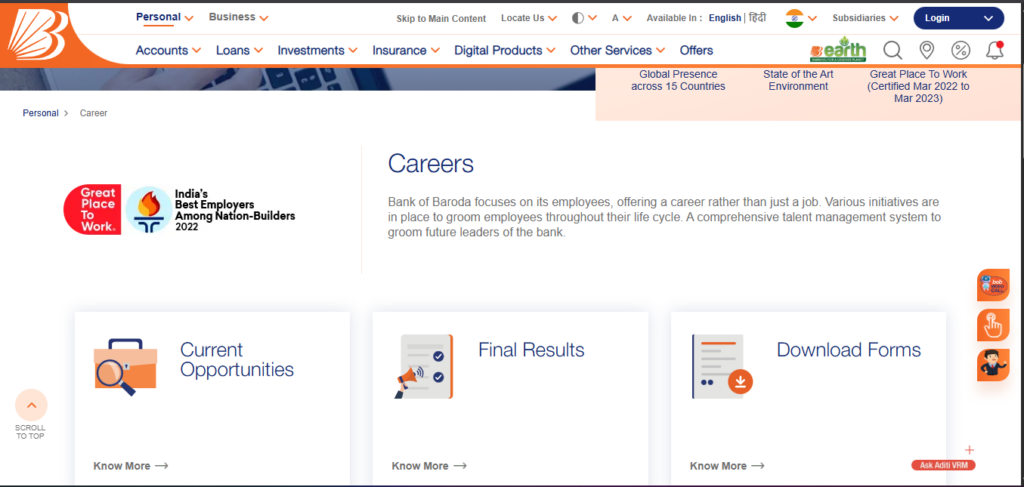Image resolution: width=1024 pixels, height=487 pixels.
Task: Open the notifications bell icon
Action: click(995, 50)
